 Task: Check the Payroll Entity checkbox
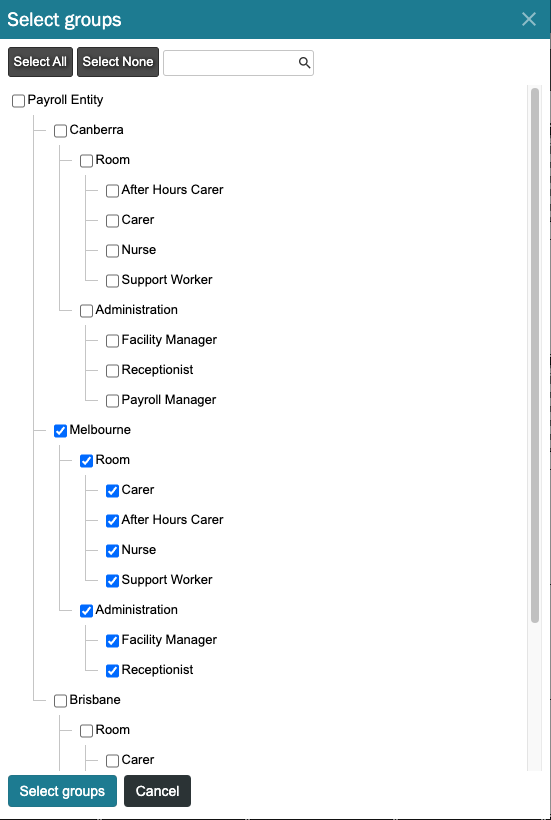coord(18,101)
